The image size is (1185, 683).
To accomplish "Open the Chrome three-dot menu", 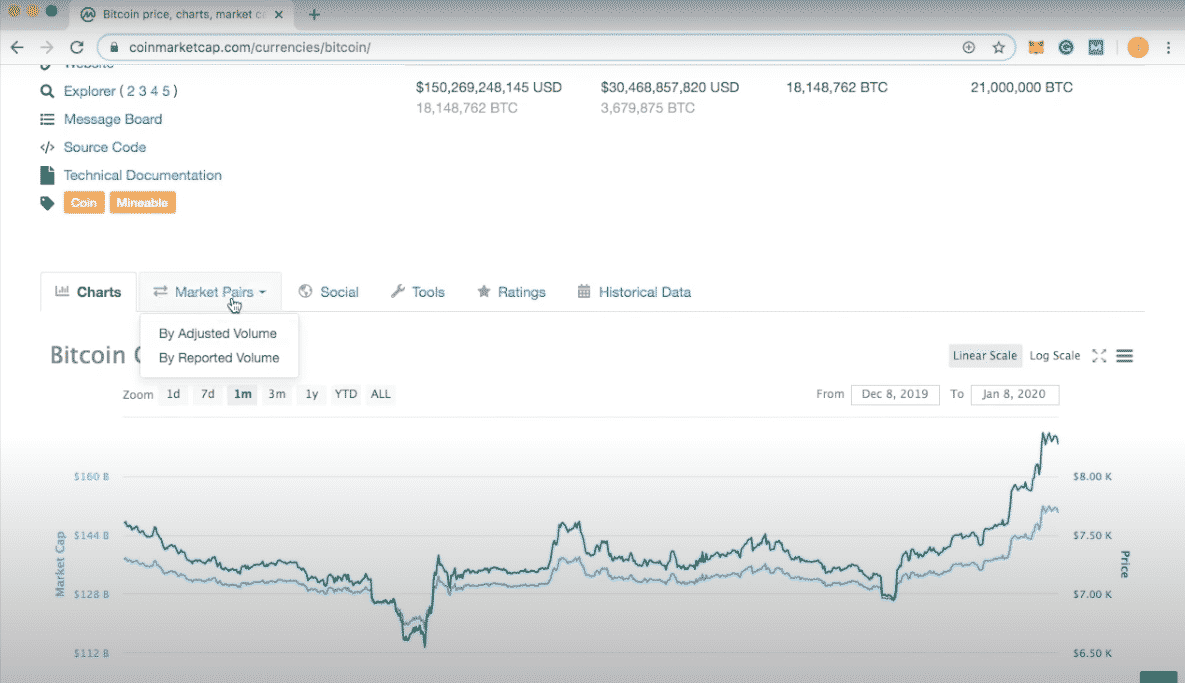I will (1168, 47).
